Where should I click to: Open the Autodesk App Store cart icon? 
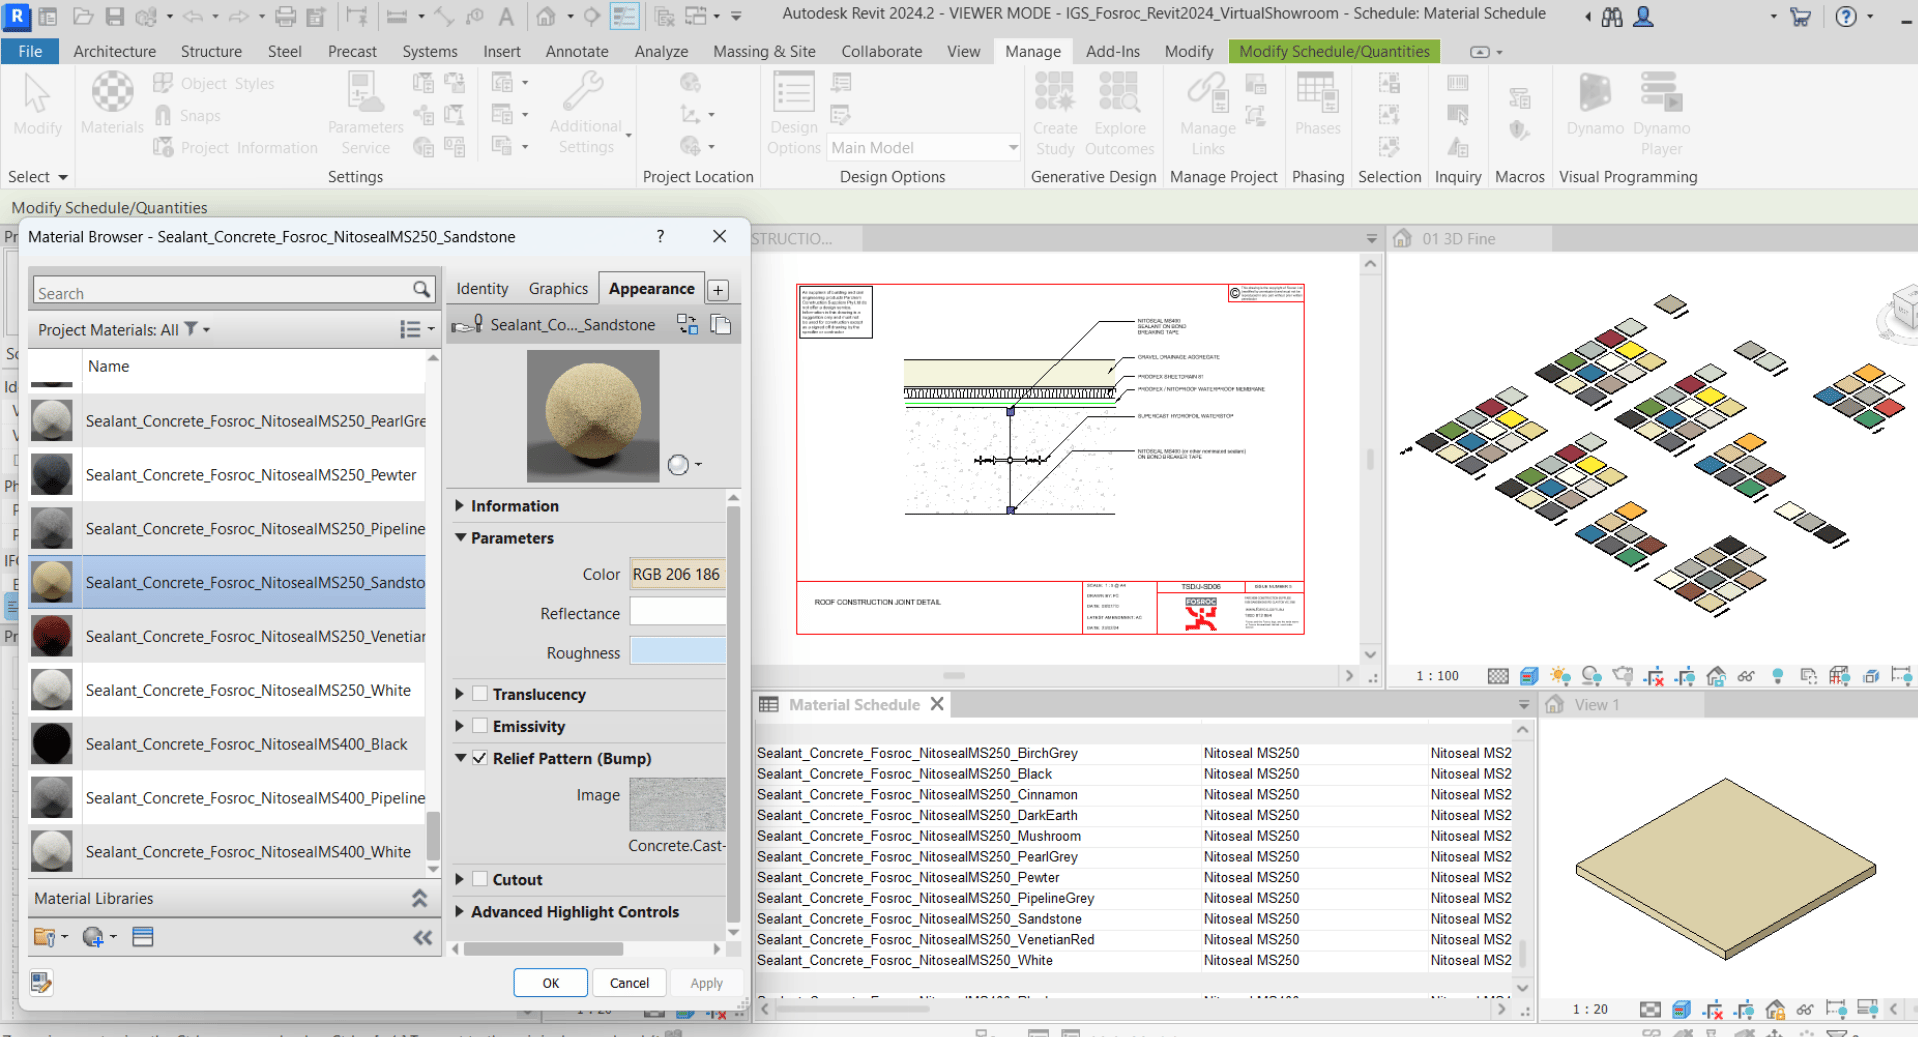click(x=1800, y=16)
